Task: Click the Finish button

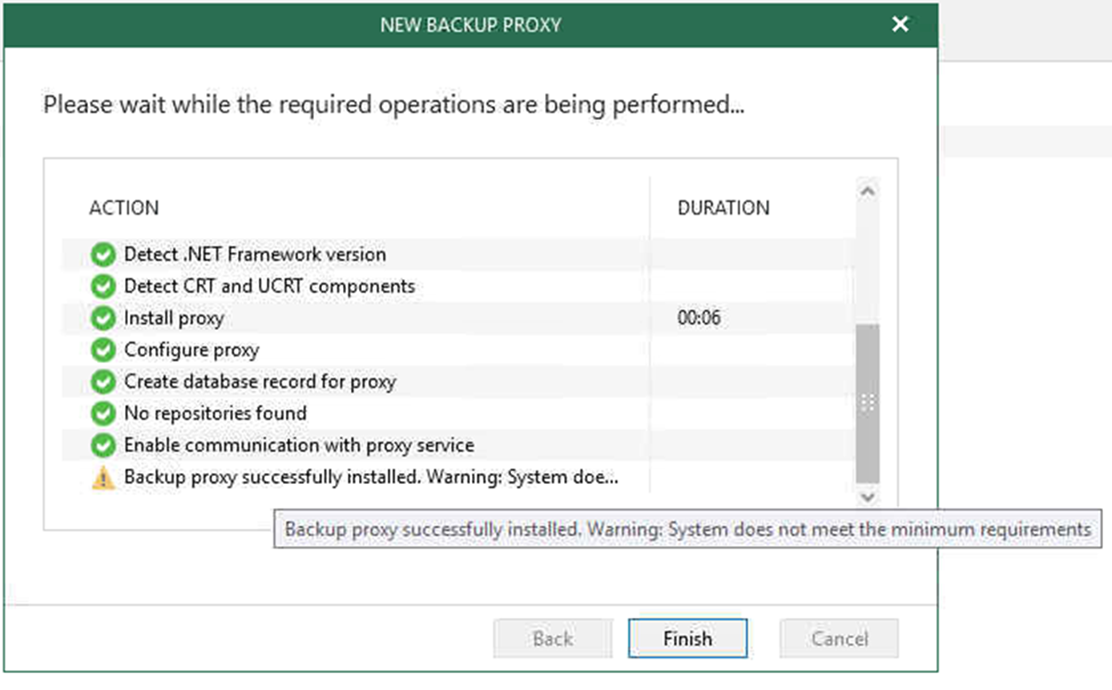Action: (x=687, y=638)
